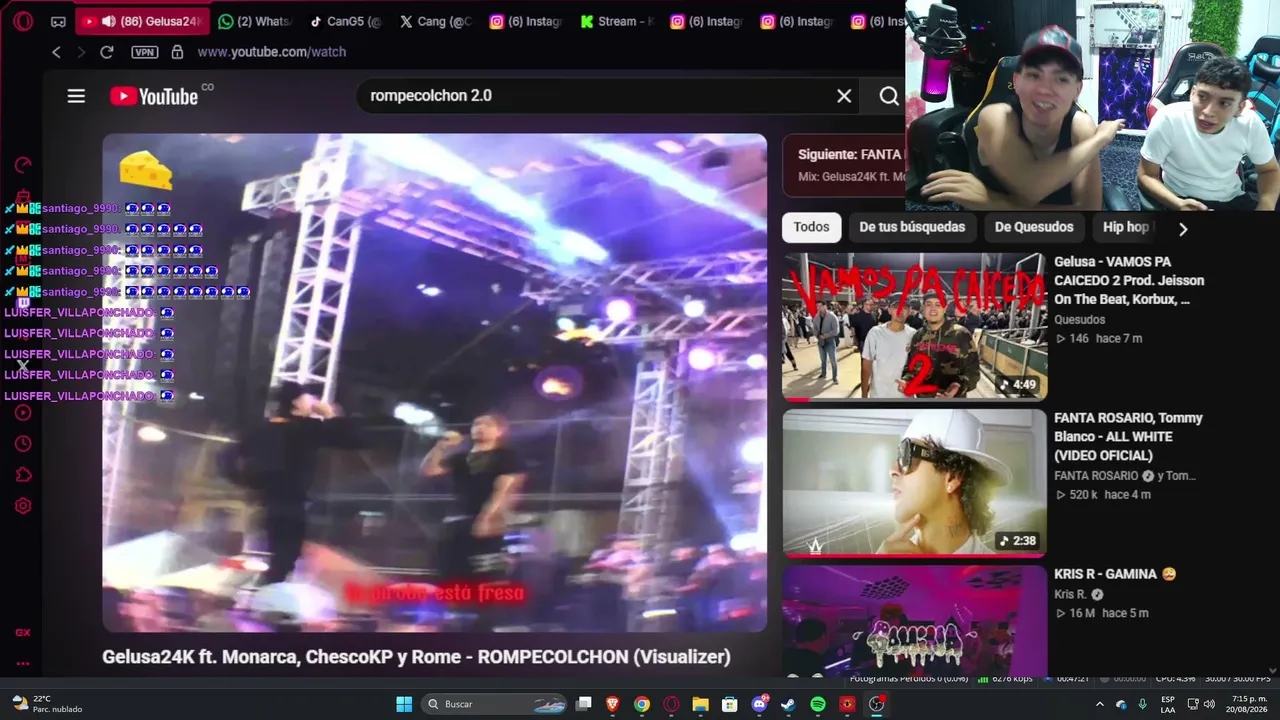Select the Todos filter chip

click(811, 227)
